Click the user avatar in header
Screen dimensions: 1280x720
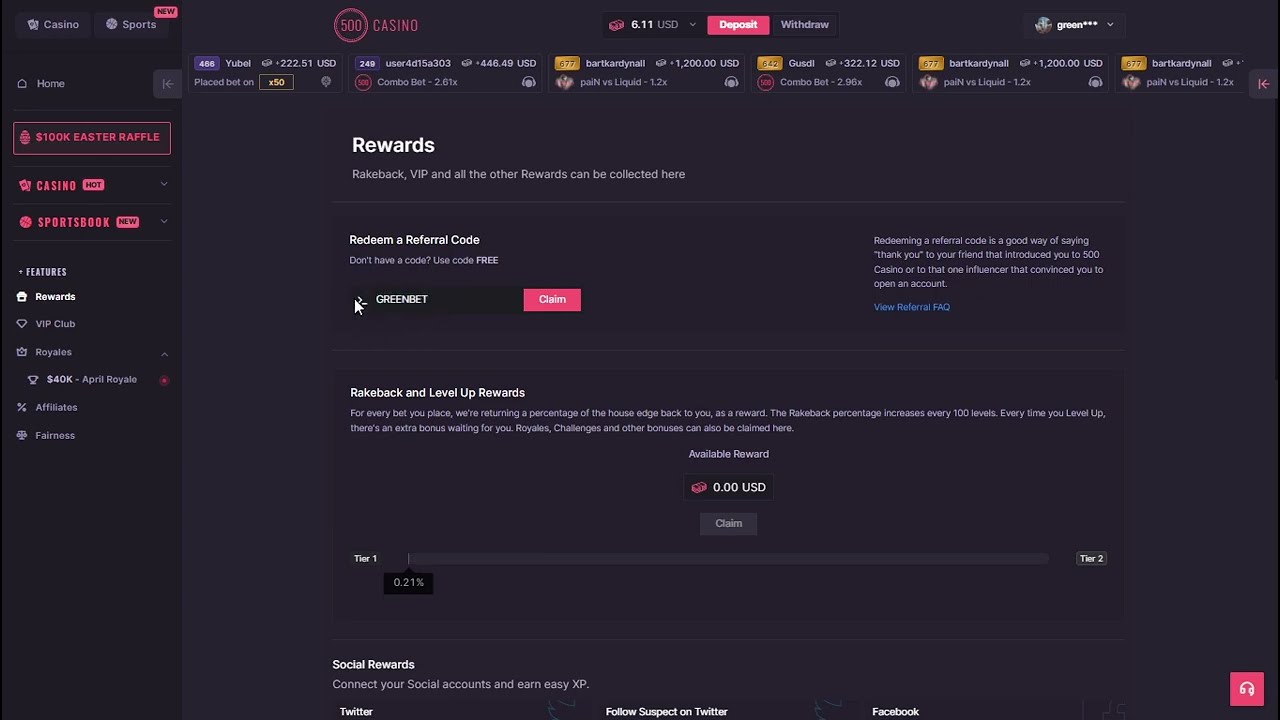(1043, 25)
